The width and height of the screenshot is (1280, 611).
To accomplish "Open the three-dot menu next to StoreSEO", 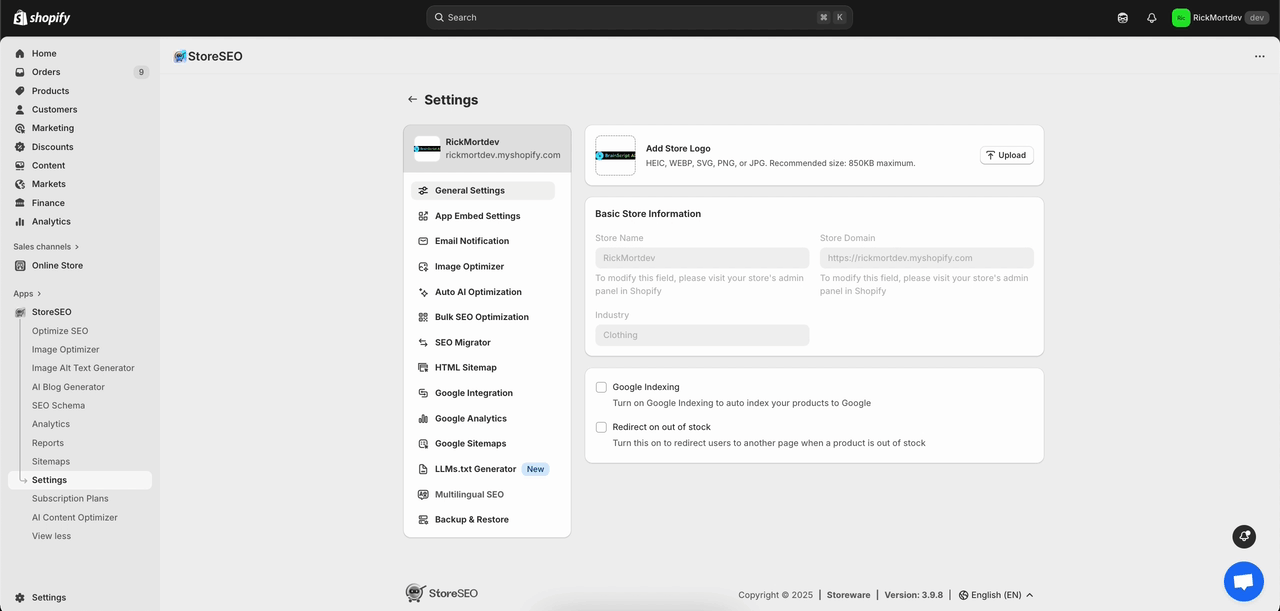I will point(1259,57).
